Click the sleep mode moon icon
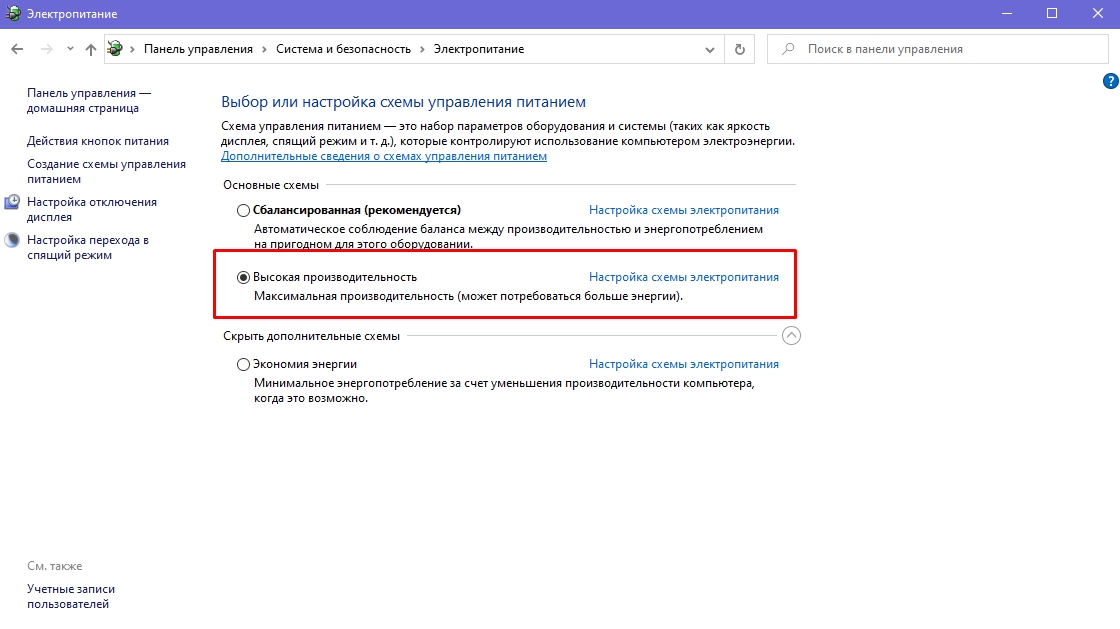The width and height of the screenshot is (1120, 629). tap(12, 241)
